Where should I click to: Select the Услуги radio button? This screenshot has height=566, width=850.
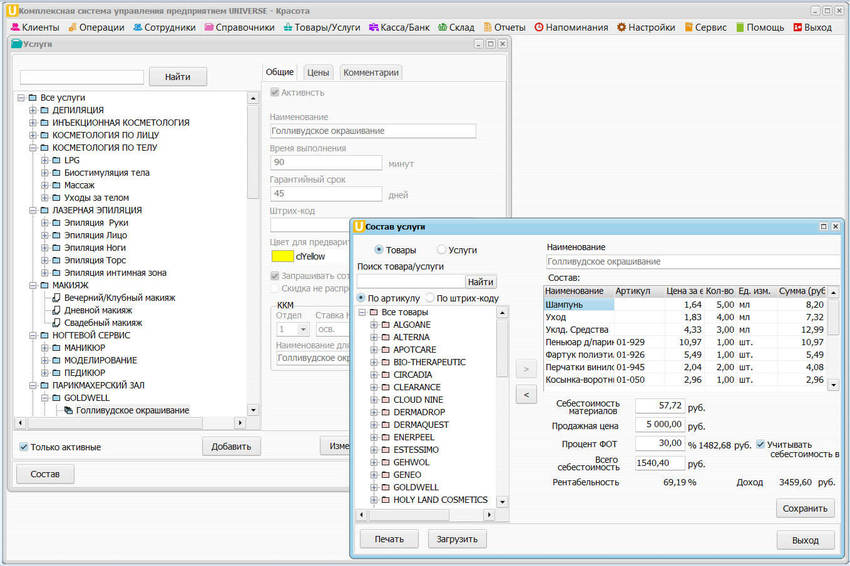(442, 250)
